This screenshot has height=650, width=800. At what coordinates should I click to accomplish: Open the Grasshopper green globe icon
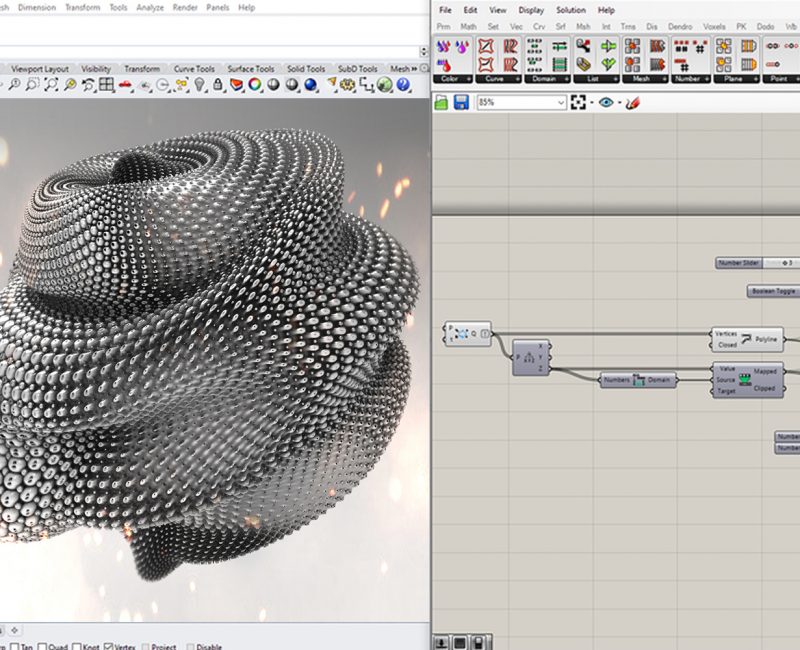(x=385, y=85)
